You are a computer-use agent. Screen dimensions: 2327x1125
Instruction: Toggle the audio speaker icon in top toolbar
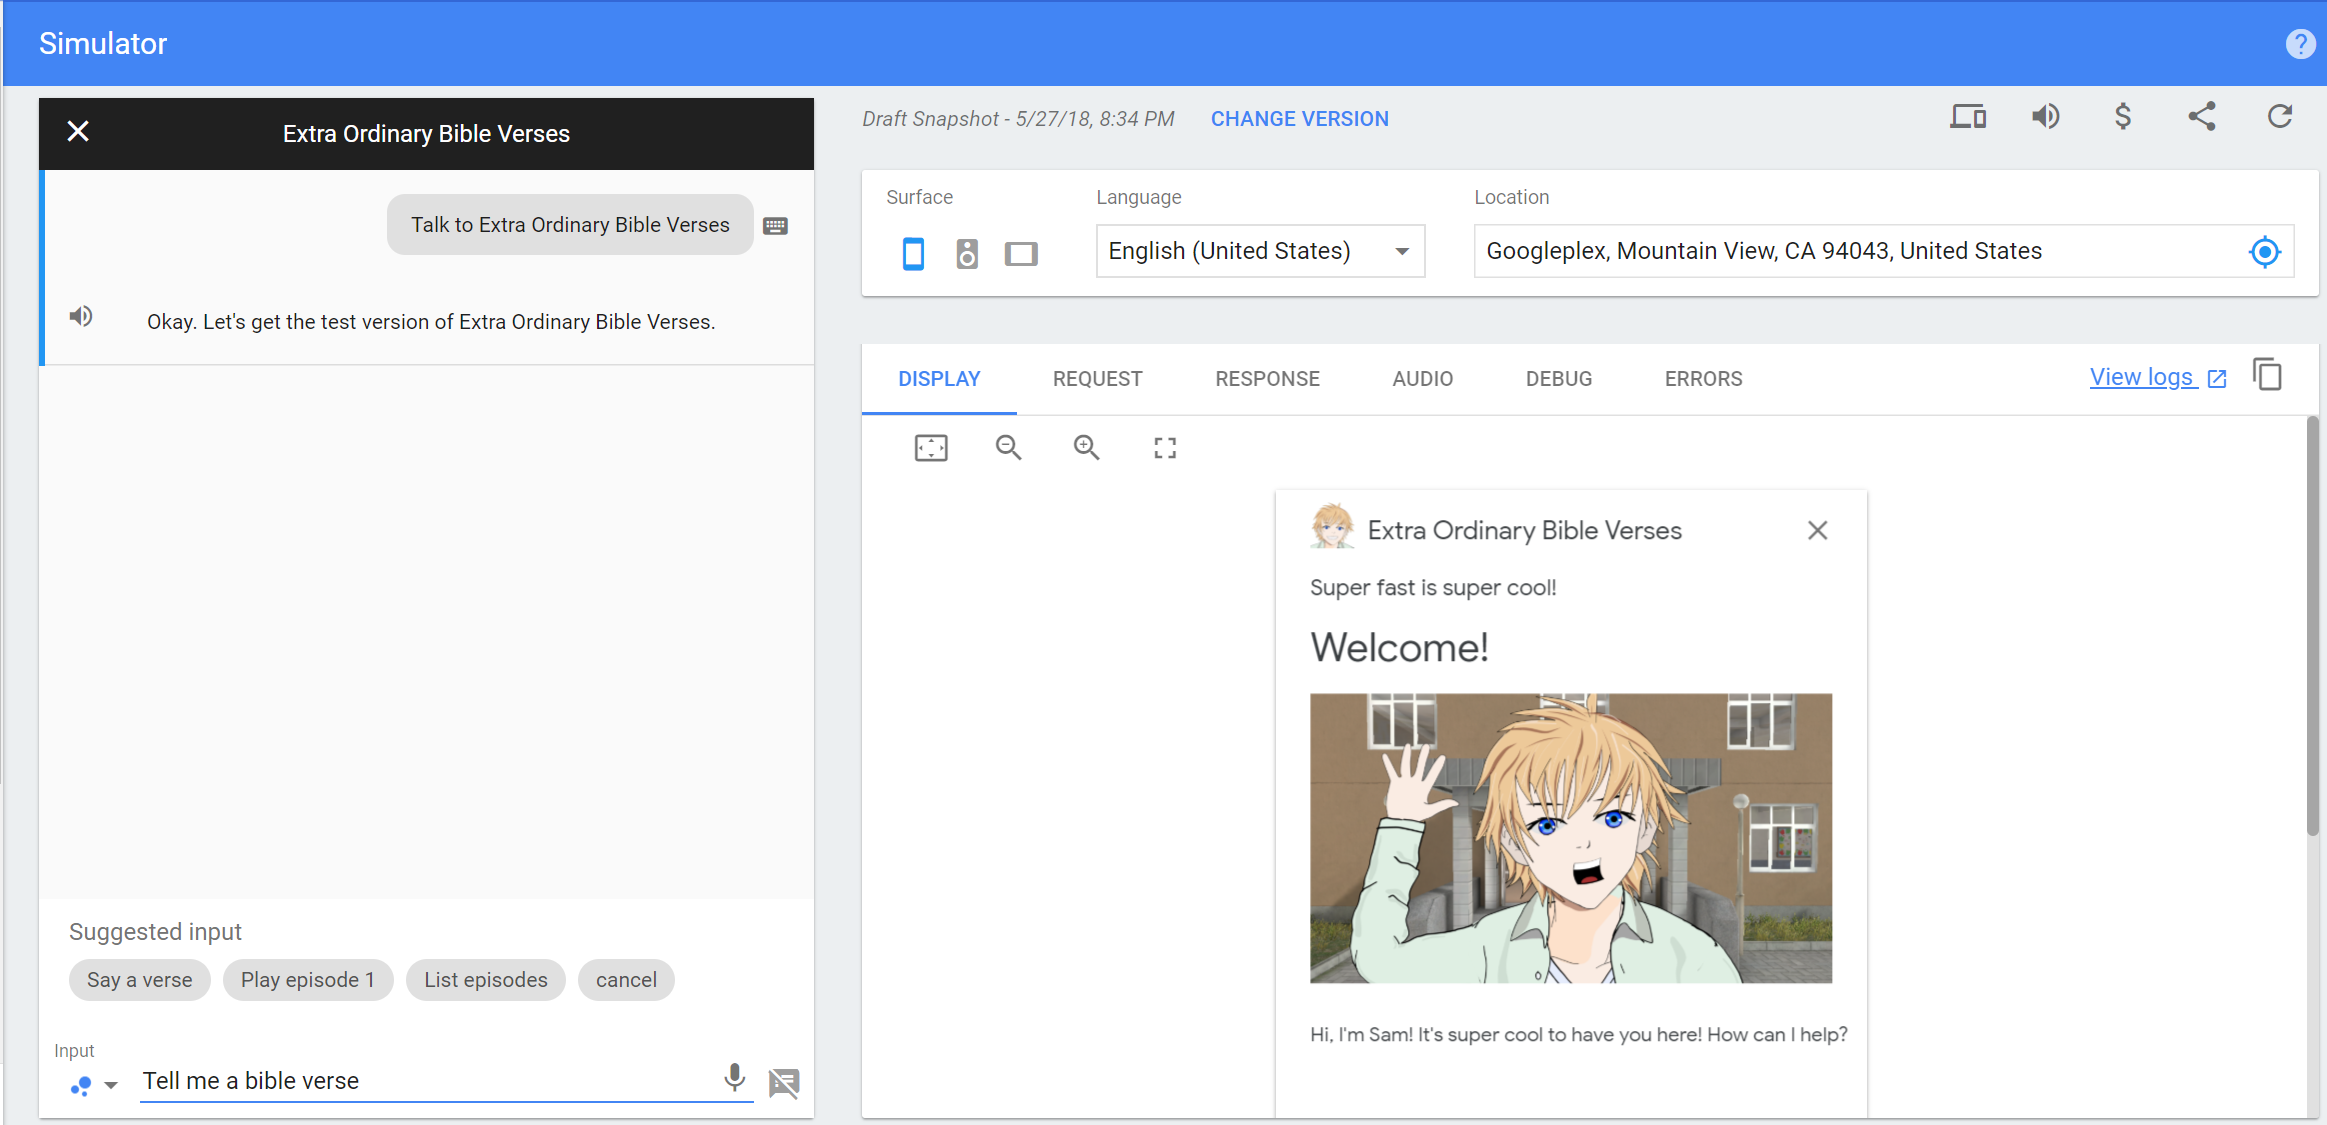(2045, 117)
